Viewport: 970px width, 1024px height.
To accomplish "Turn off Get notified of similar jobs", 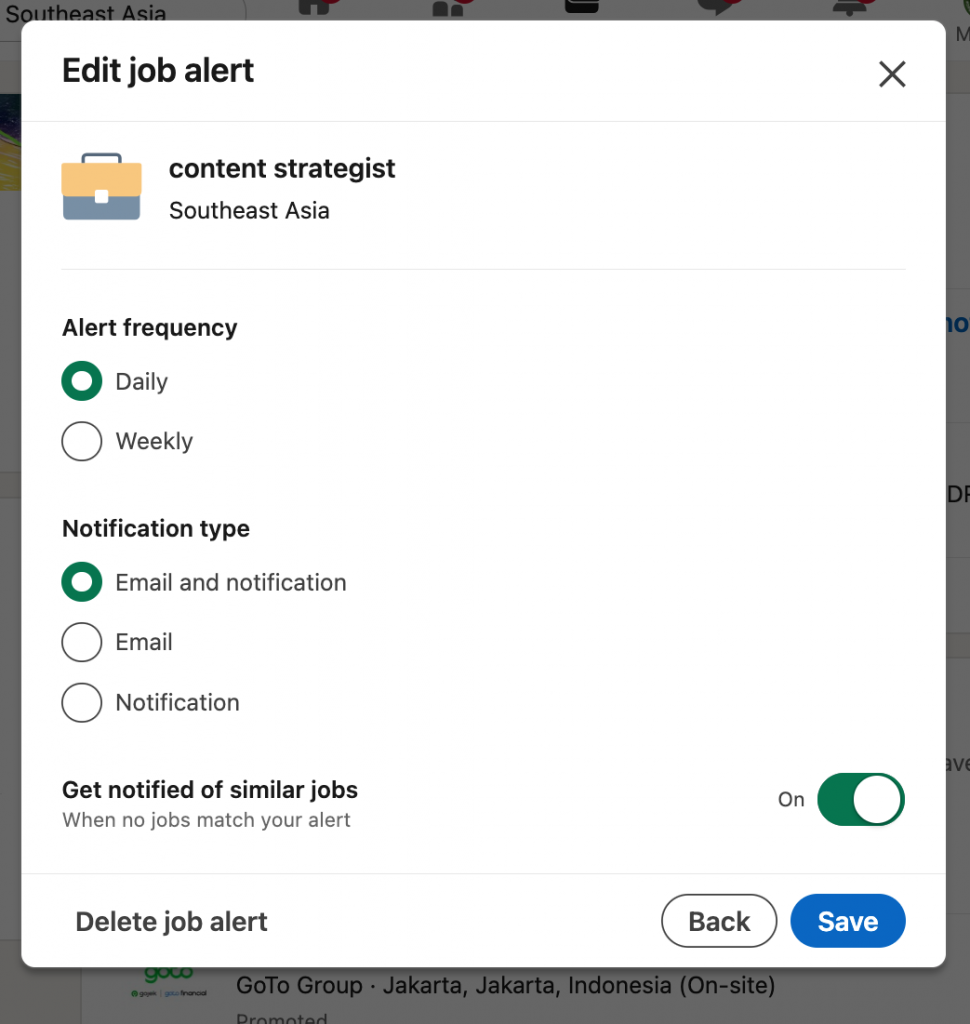I will coord(860,799).
